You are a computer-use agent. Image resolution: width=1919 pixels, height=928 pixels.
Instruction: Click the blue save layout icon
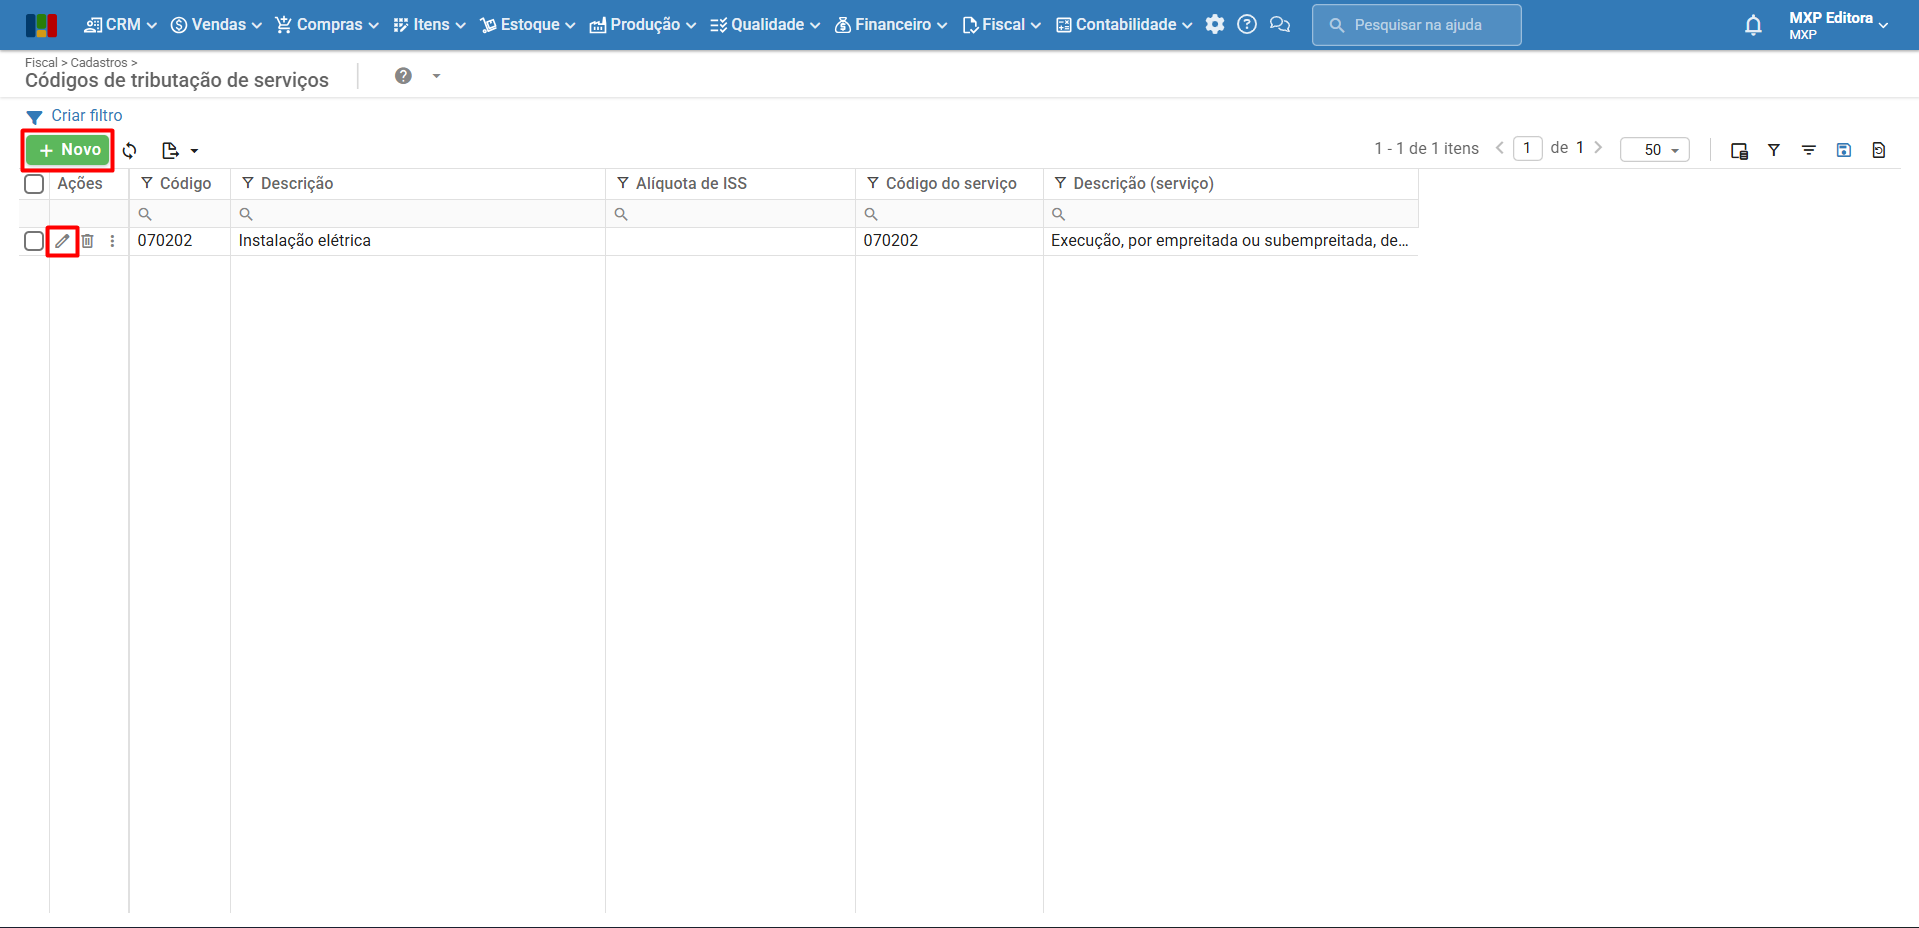tap(1843, 150)
